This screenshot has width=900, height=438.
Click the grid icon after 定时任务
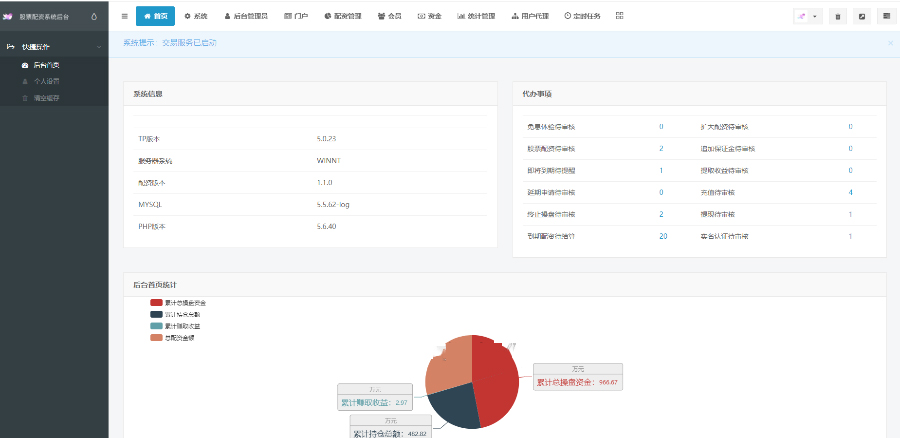point(619,16)
